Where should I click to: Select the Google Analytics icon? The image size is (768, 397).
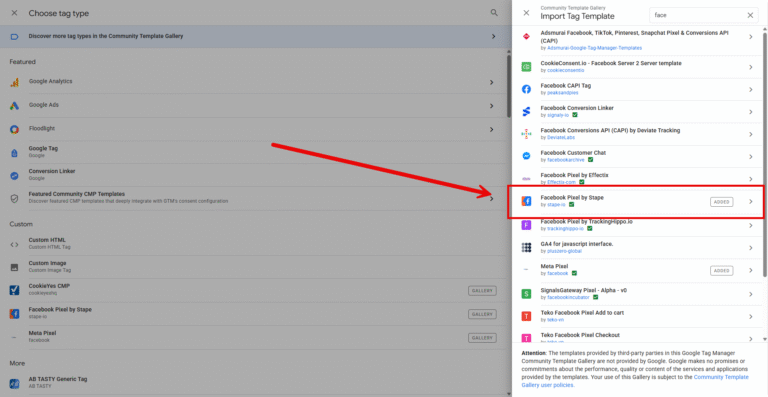14,82
